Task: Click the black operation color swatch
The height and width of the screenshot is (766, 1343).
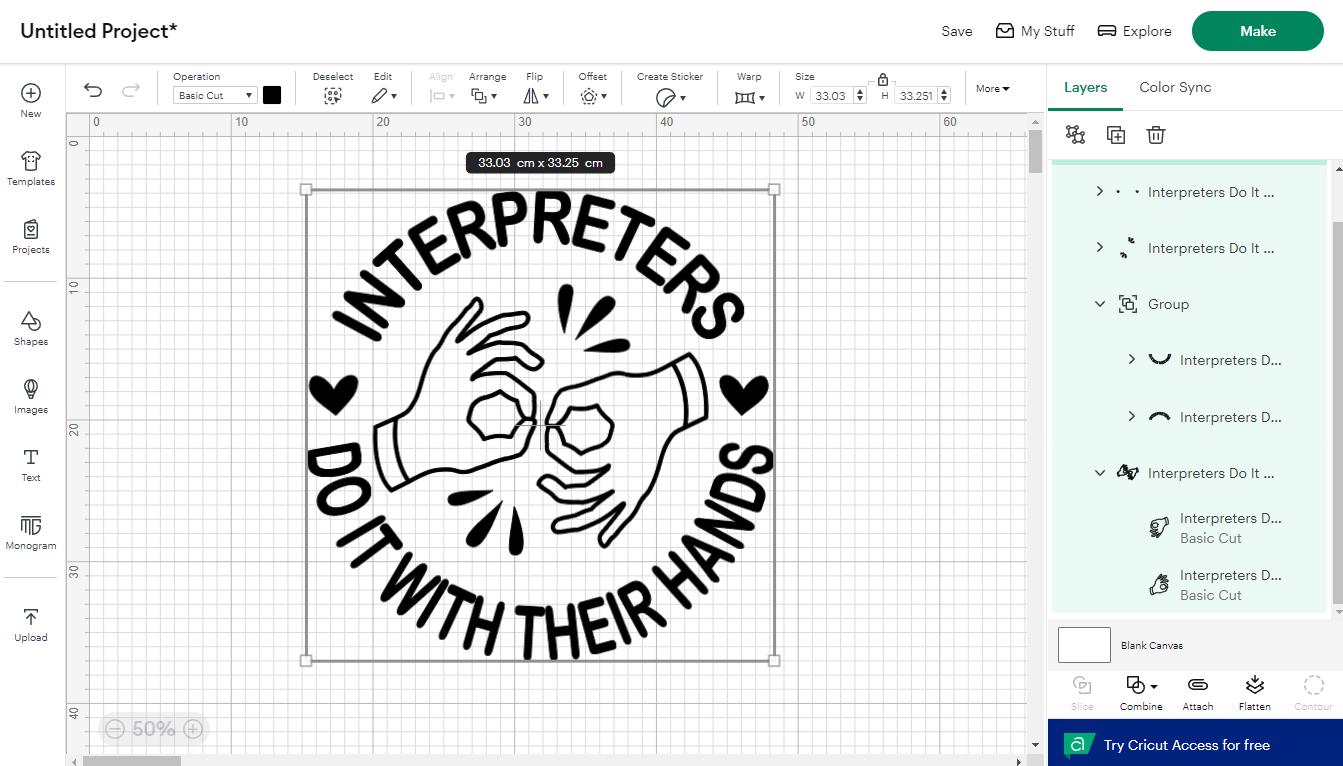Action: coord(272,95)
